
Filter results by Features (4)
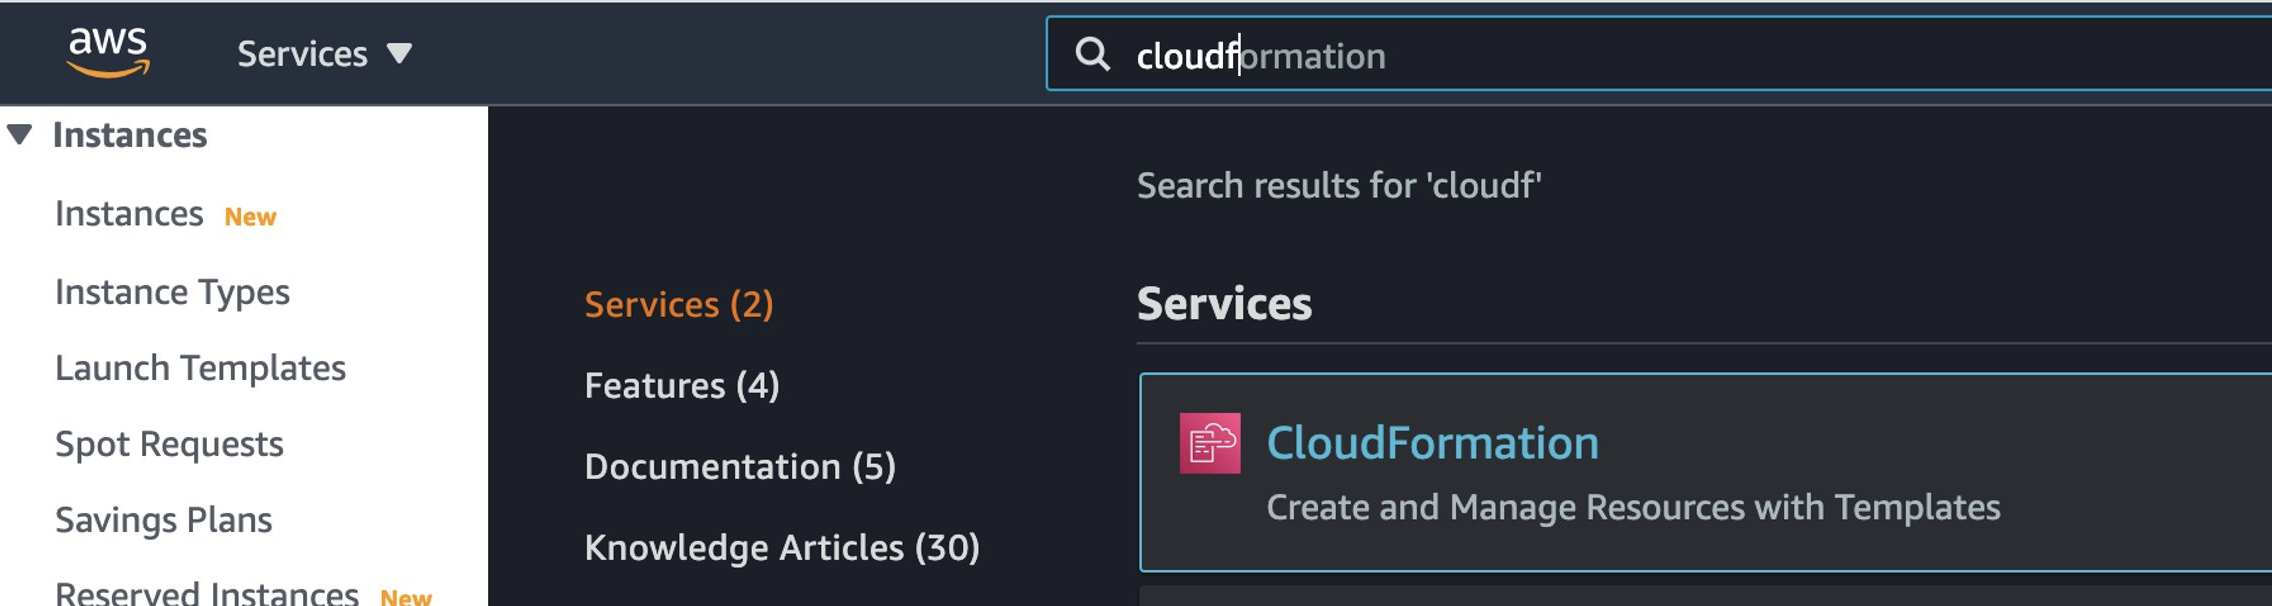[682, 386]
